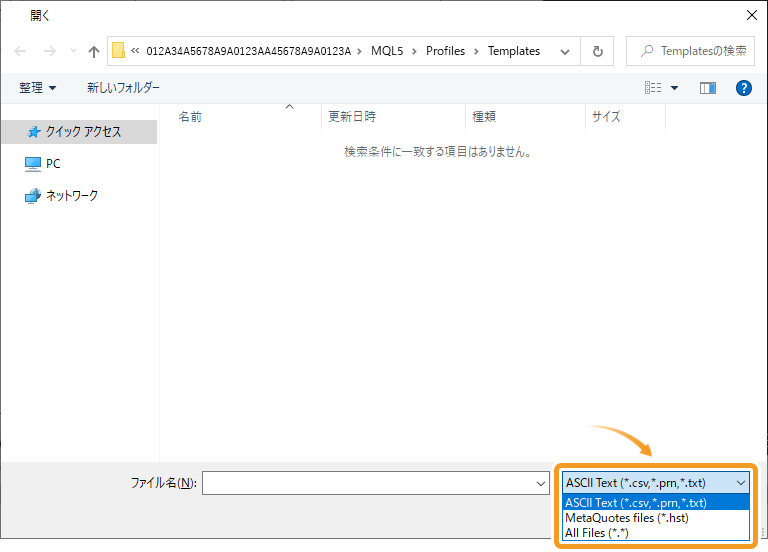The image size is (768, 552).
Task: Choose ASCII Text (*.csv,*.prn,*.txt) option in list
Action: click(x=656, y=503)
